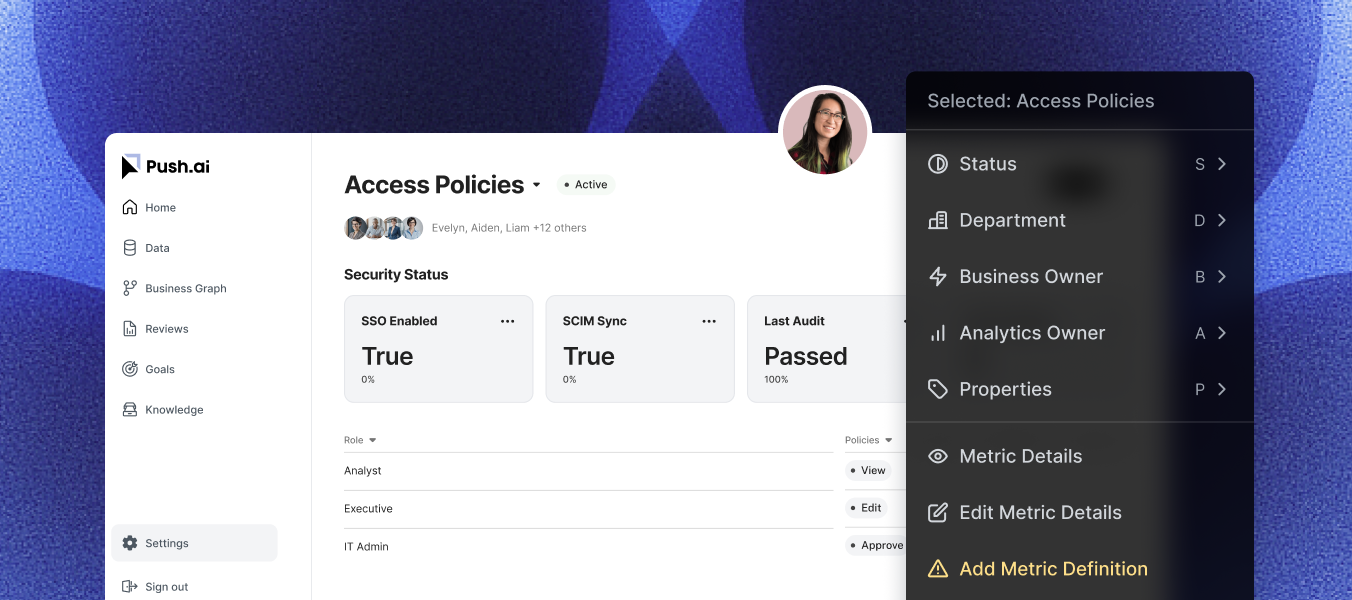Click the Knowledge icon in sidebar
The image size is (1352, 600).
[x=130, y=409]
